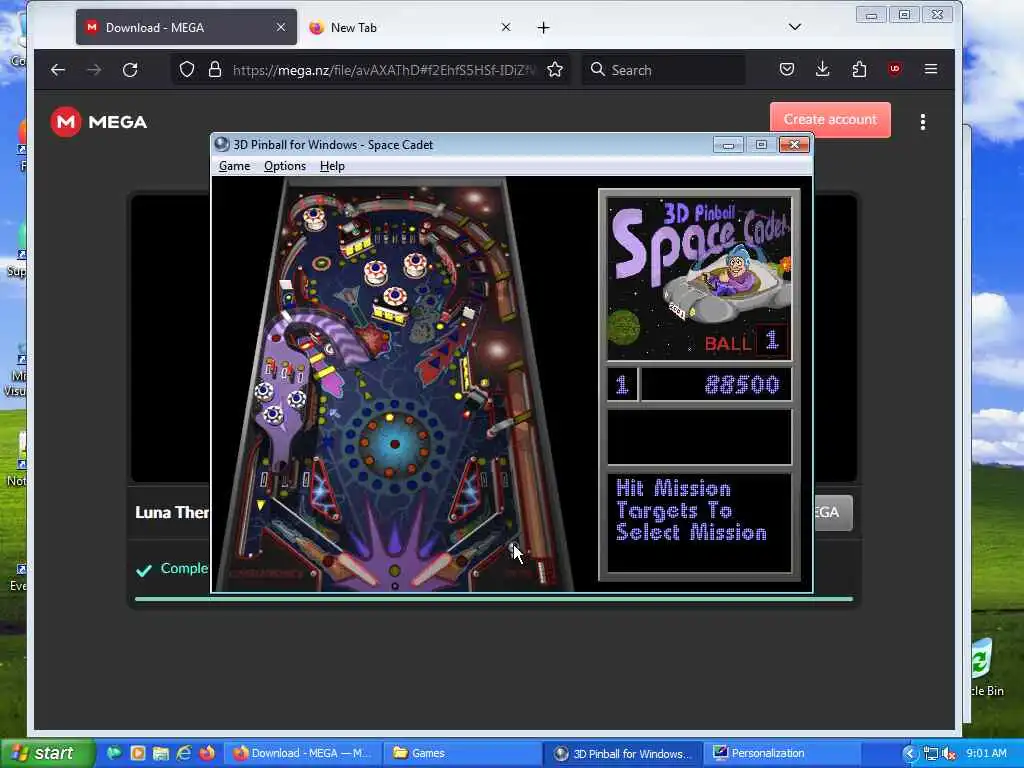This screenshot has height=768, width=1024.
Task: Click the pinball table plunger
Action: pos(543,571)
